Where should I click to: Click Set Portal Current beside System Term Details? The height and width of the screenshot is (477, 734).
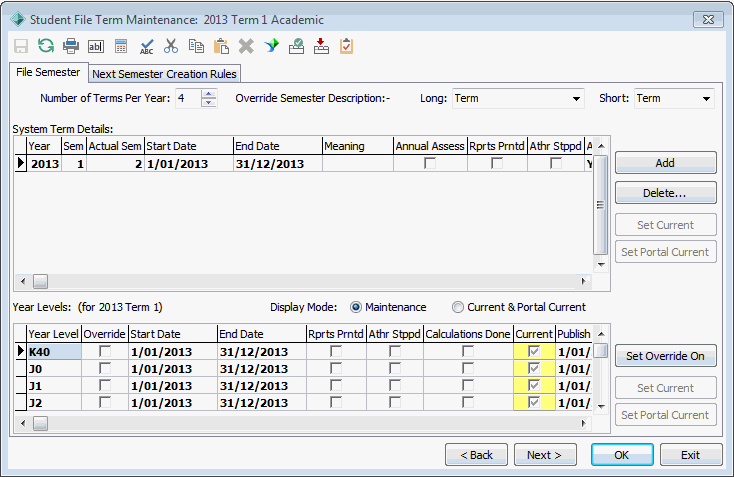click(x=665, y=252)
